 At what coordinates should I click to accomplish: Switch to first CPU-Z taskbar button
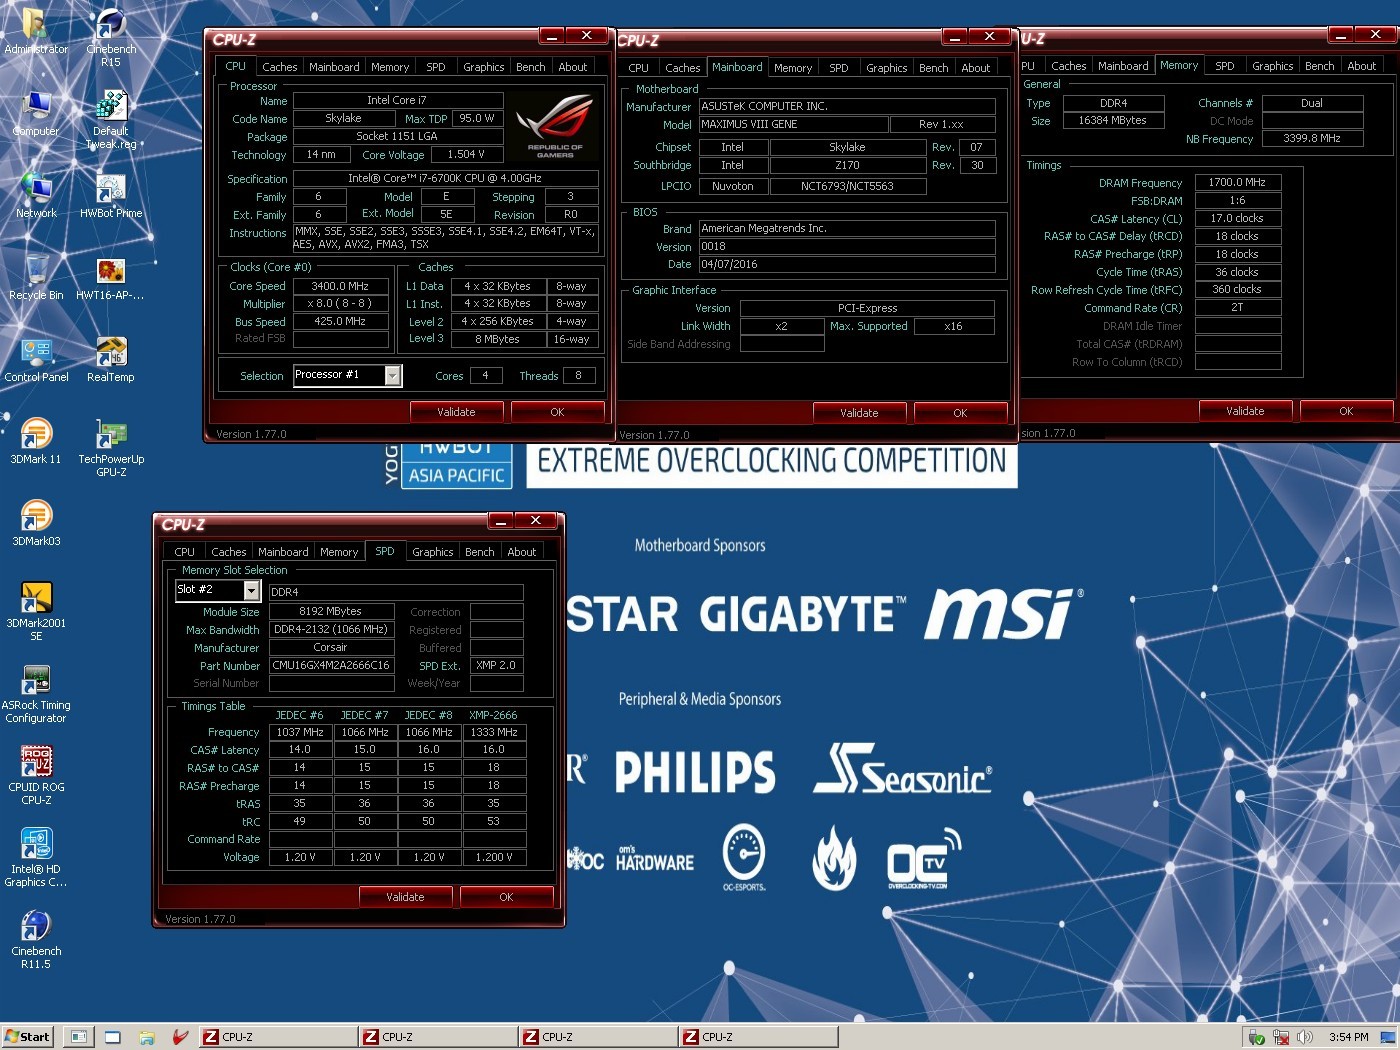(277, 1037)
